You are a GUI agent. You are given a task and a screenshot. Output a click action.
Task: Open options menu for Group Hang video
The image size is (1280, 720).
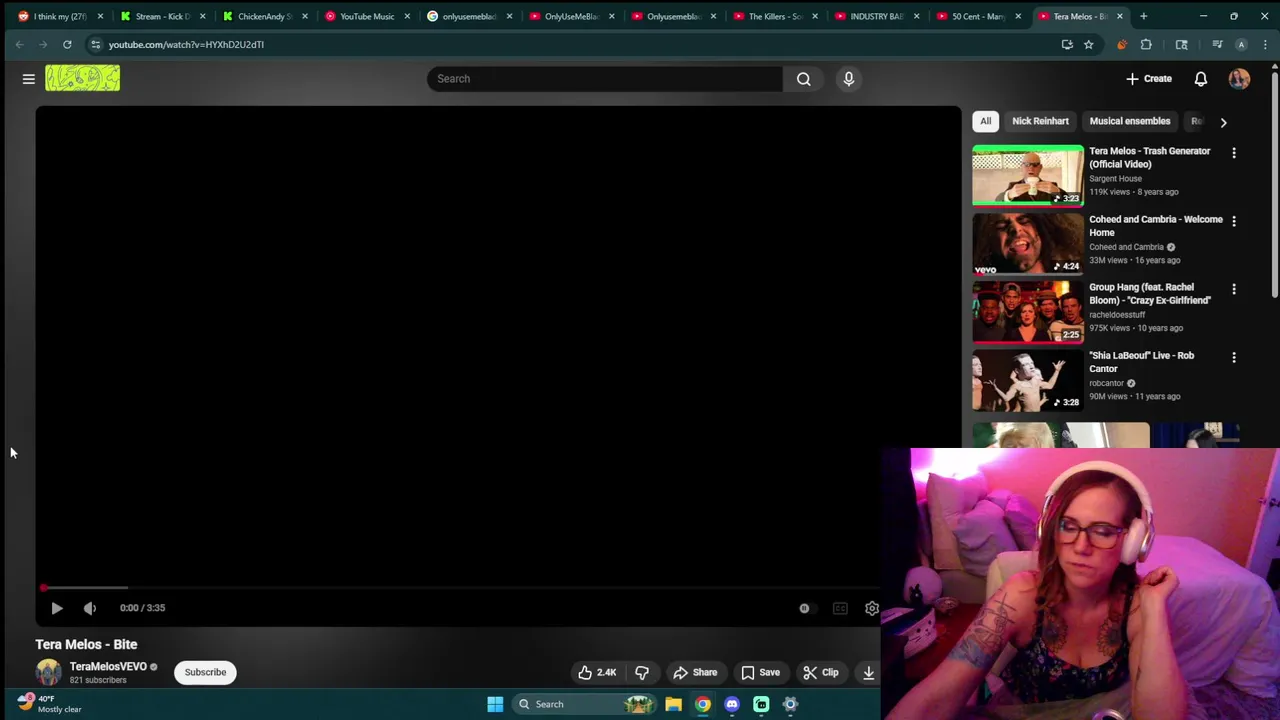pyautogui.click(x=1234, y=289)
